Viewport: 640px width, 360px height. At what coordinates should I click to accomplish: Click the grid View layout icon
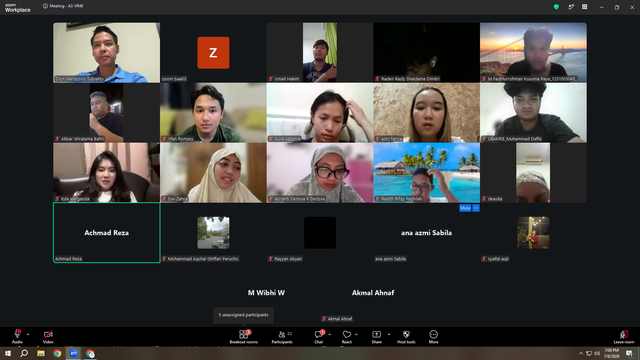[584, 7]
